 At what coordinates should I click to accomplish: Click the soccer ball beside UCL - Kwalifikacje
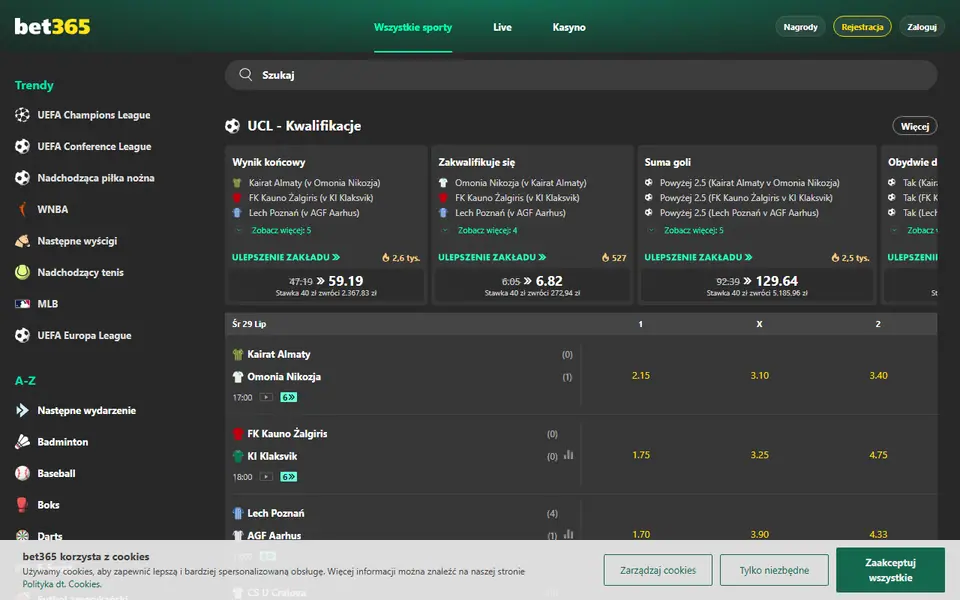pos(232,126)
